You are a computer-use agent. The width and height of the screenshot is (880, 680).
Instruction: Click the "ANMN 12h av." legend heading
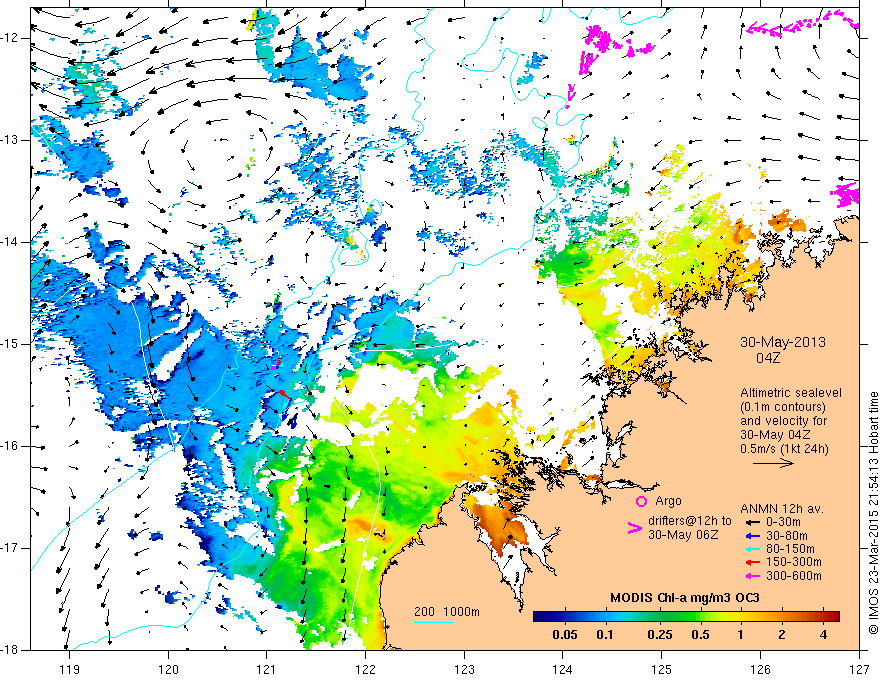point(782,509)
